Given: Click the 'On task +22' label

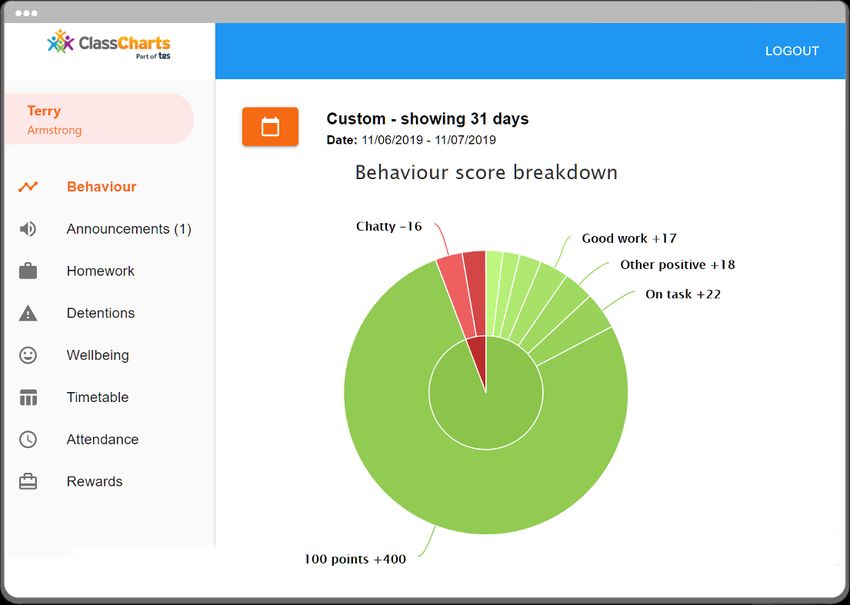Looking at the screenshot, I should pyautogui.click(x=683, y=294).
